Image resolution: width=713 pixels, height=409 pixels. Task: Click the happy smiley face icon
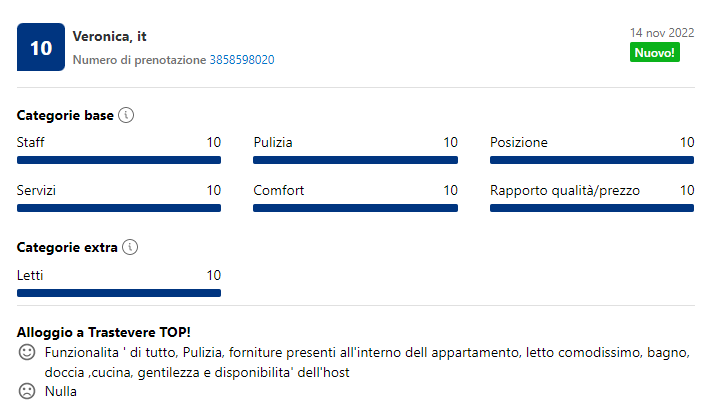(x=27, y=353)
